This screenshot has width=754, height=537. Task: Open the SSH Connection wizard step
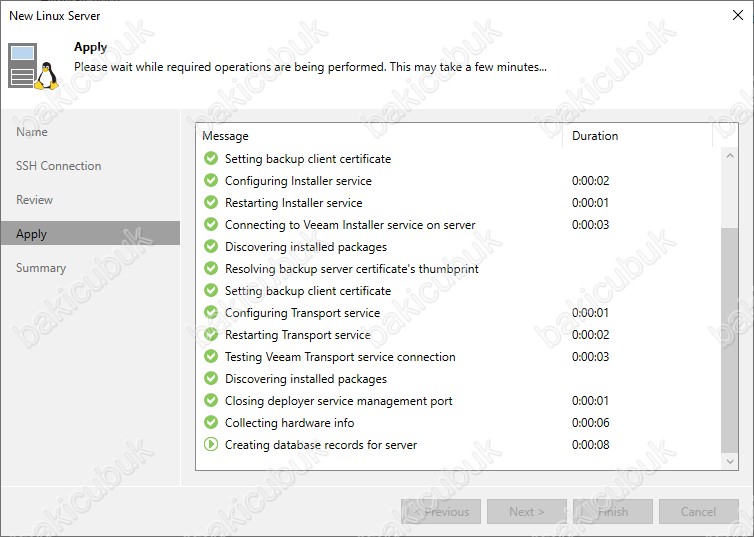point(59,166)
